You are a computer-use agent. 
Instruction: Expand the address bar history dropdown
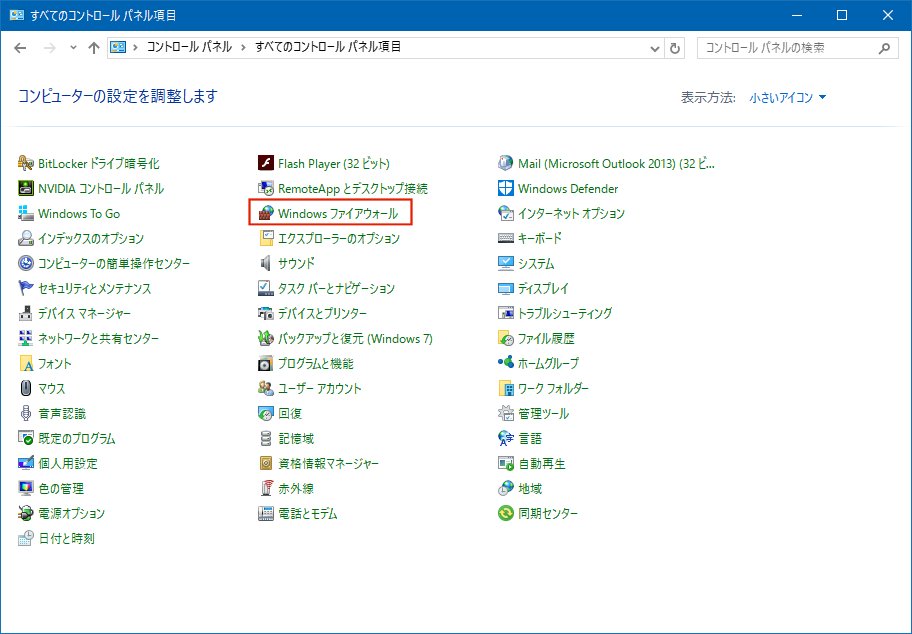(x=655, y=48)
